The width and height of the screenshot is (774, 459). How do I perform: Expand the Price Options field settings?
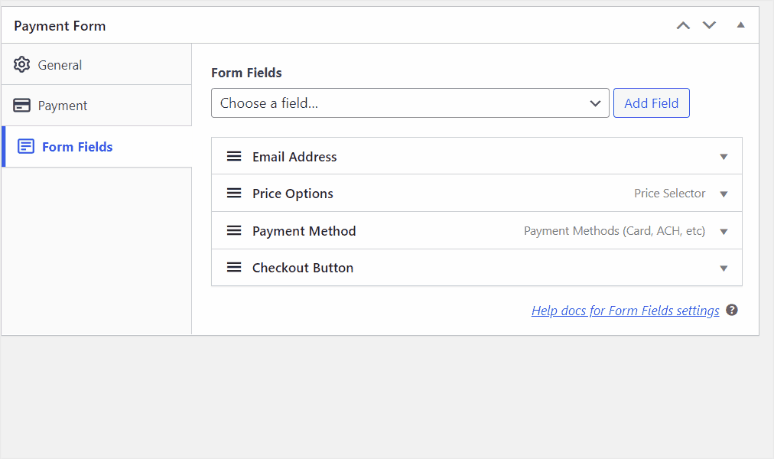click(x=724, y=194)
